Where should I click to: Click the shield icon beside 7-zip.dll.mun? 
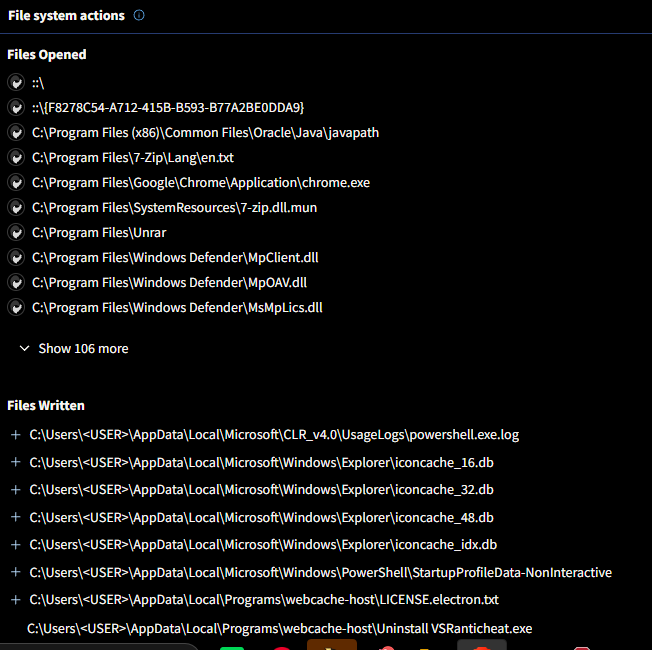[x=16, y=207]
